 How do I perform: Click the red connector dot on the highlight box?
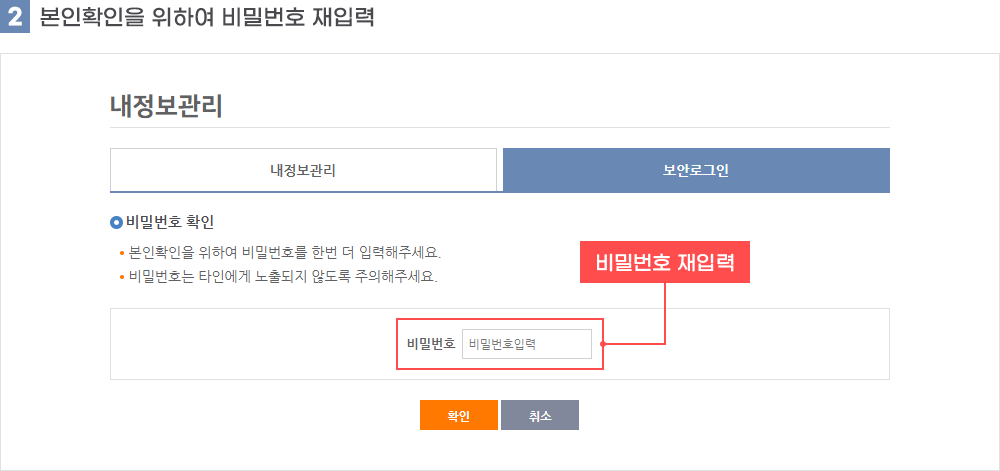[603, 345]
